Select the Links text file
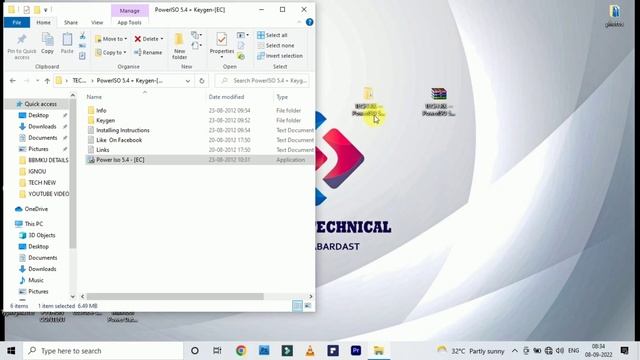The image size is (640, 360). pyautogui.click(x=102, y=150)
